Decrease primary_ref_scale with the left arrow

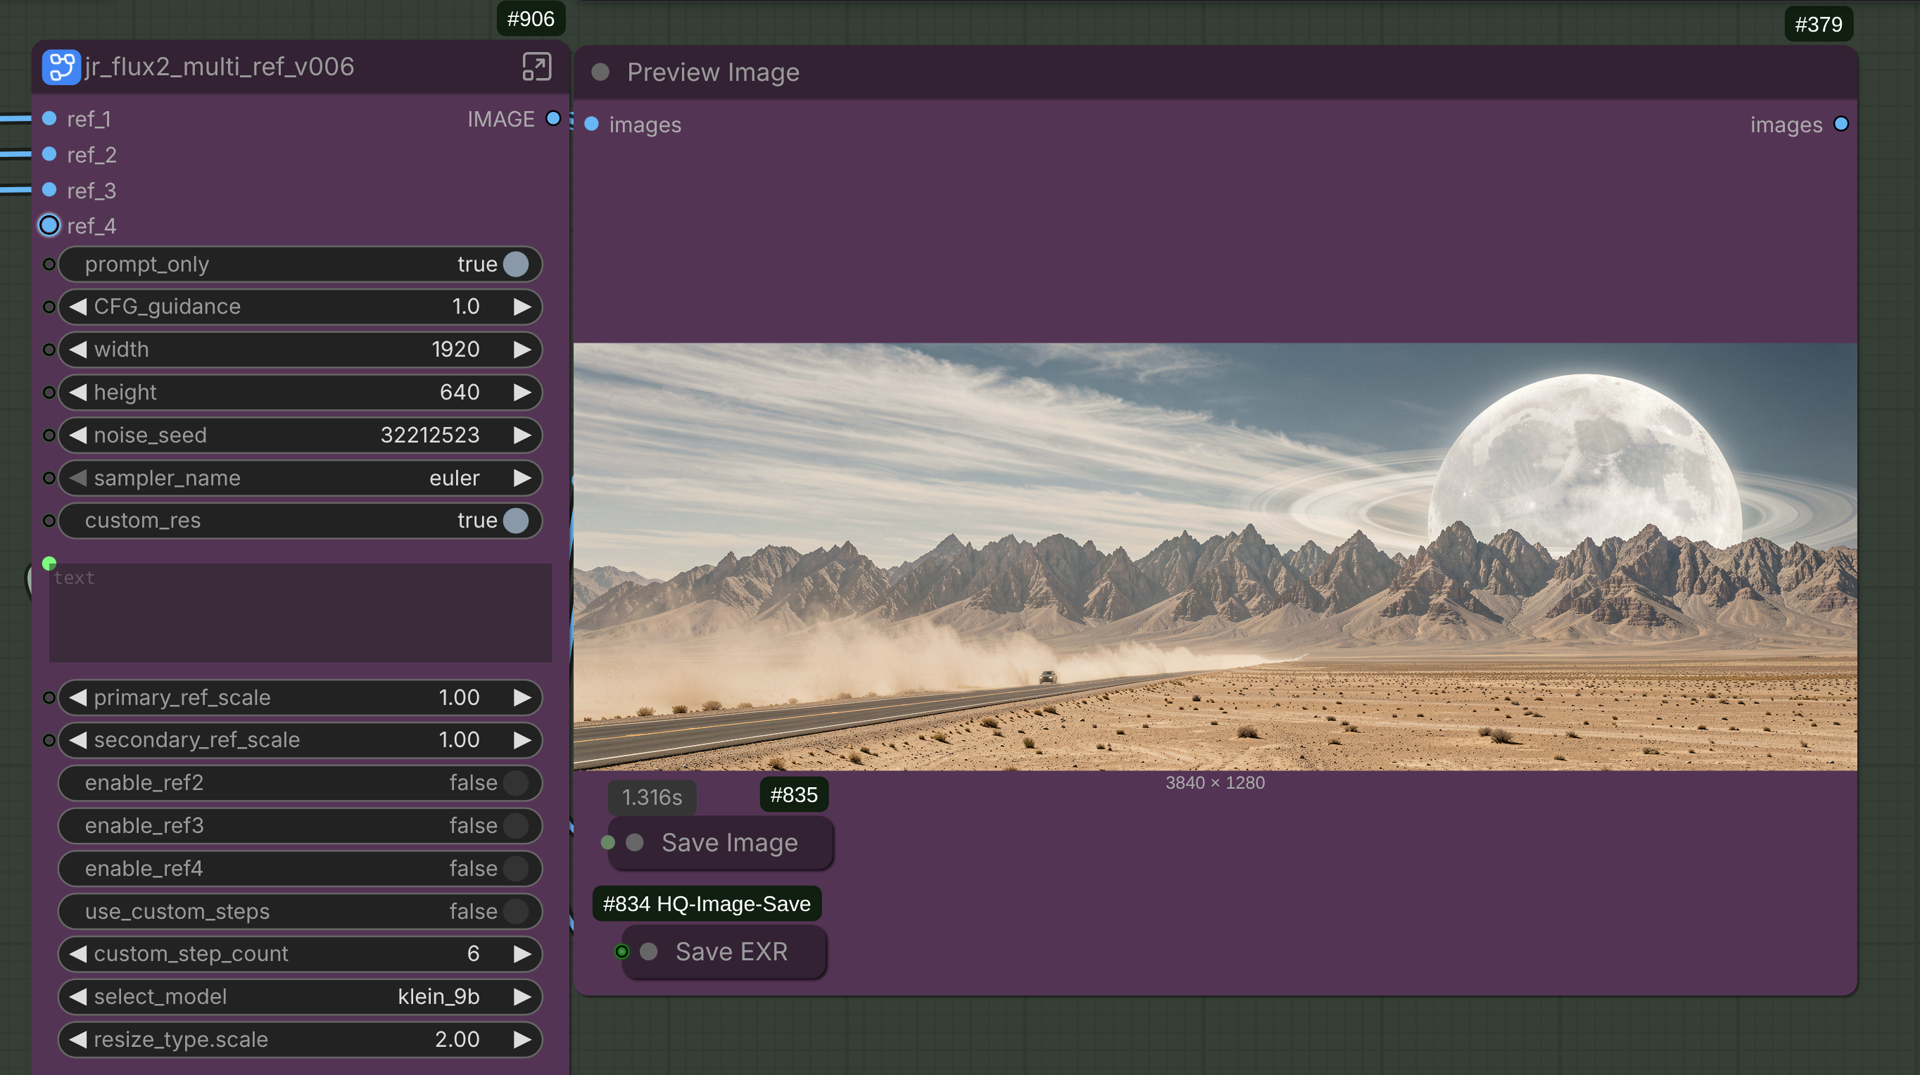pos(78,698)
